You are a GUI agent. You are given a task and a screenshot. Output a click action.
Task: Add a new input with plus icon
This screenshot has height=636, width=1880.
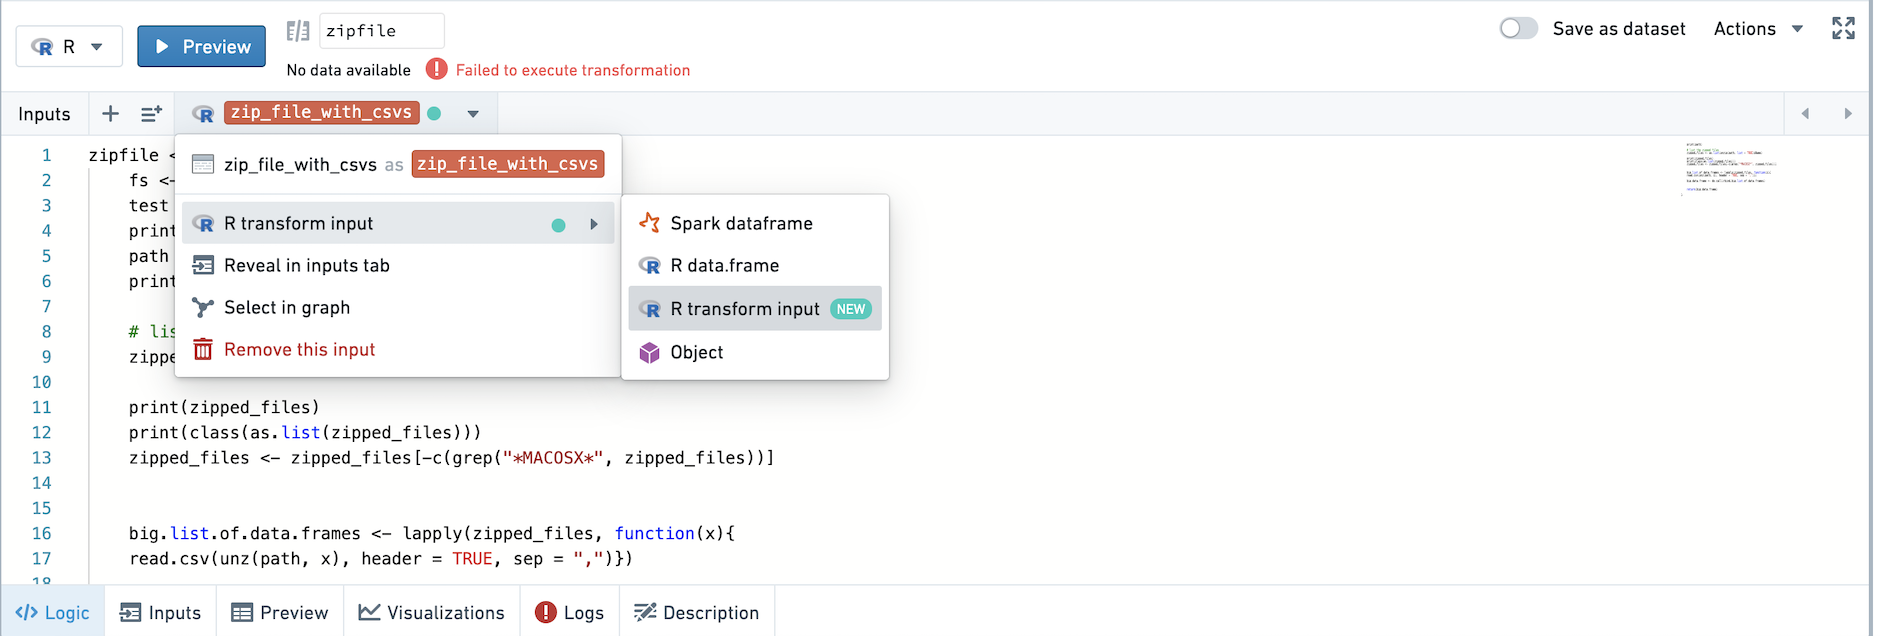(110, 114)
